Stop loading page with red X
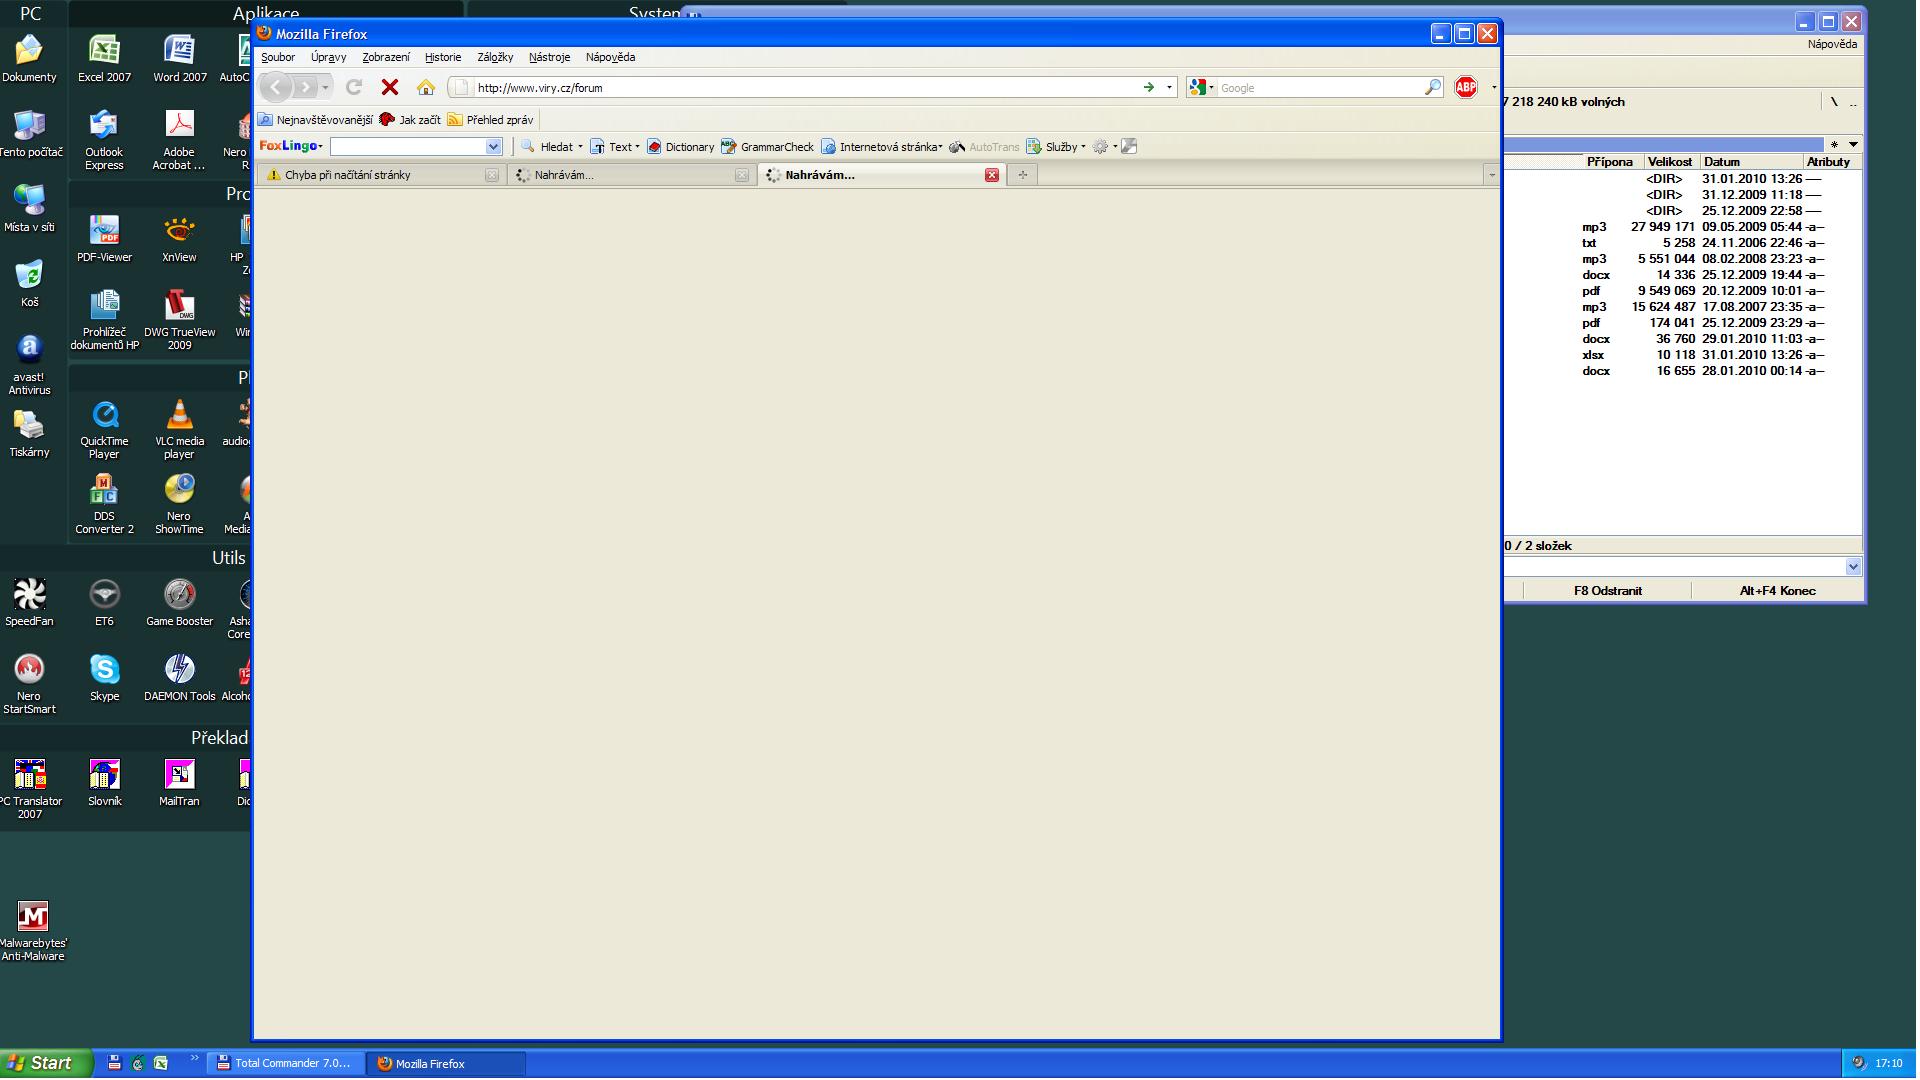1920x1080 pixels. [x=390, y=88]
